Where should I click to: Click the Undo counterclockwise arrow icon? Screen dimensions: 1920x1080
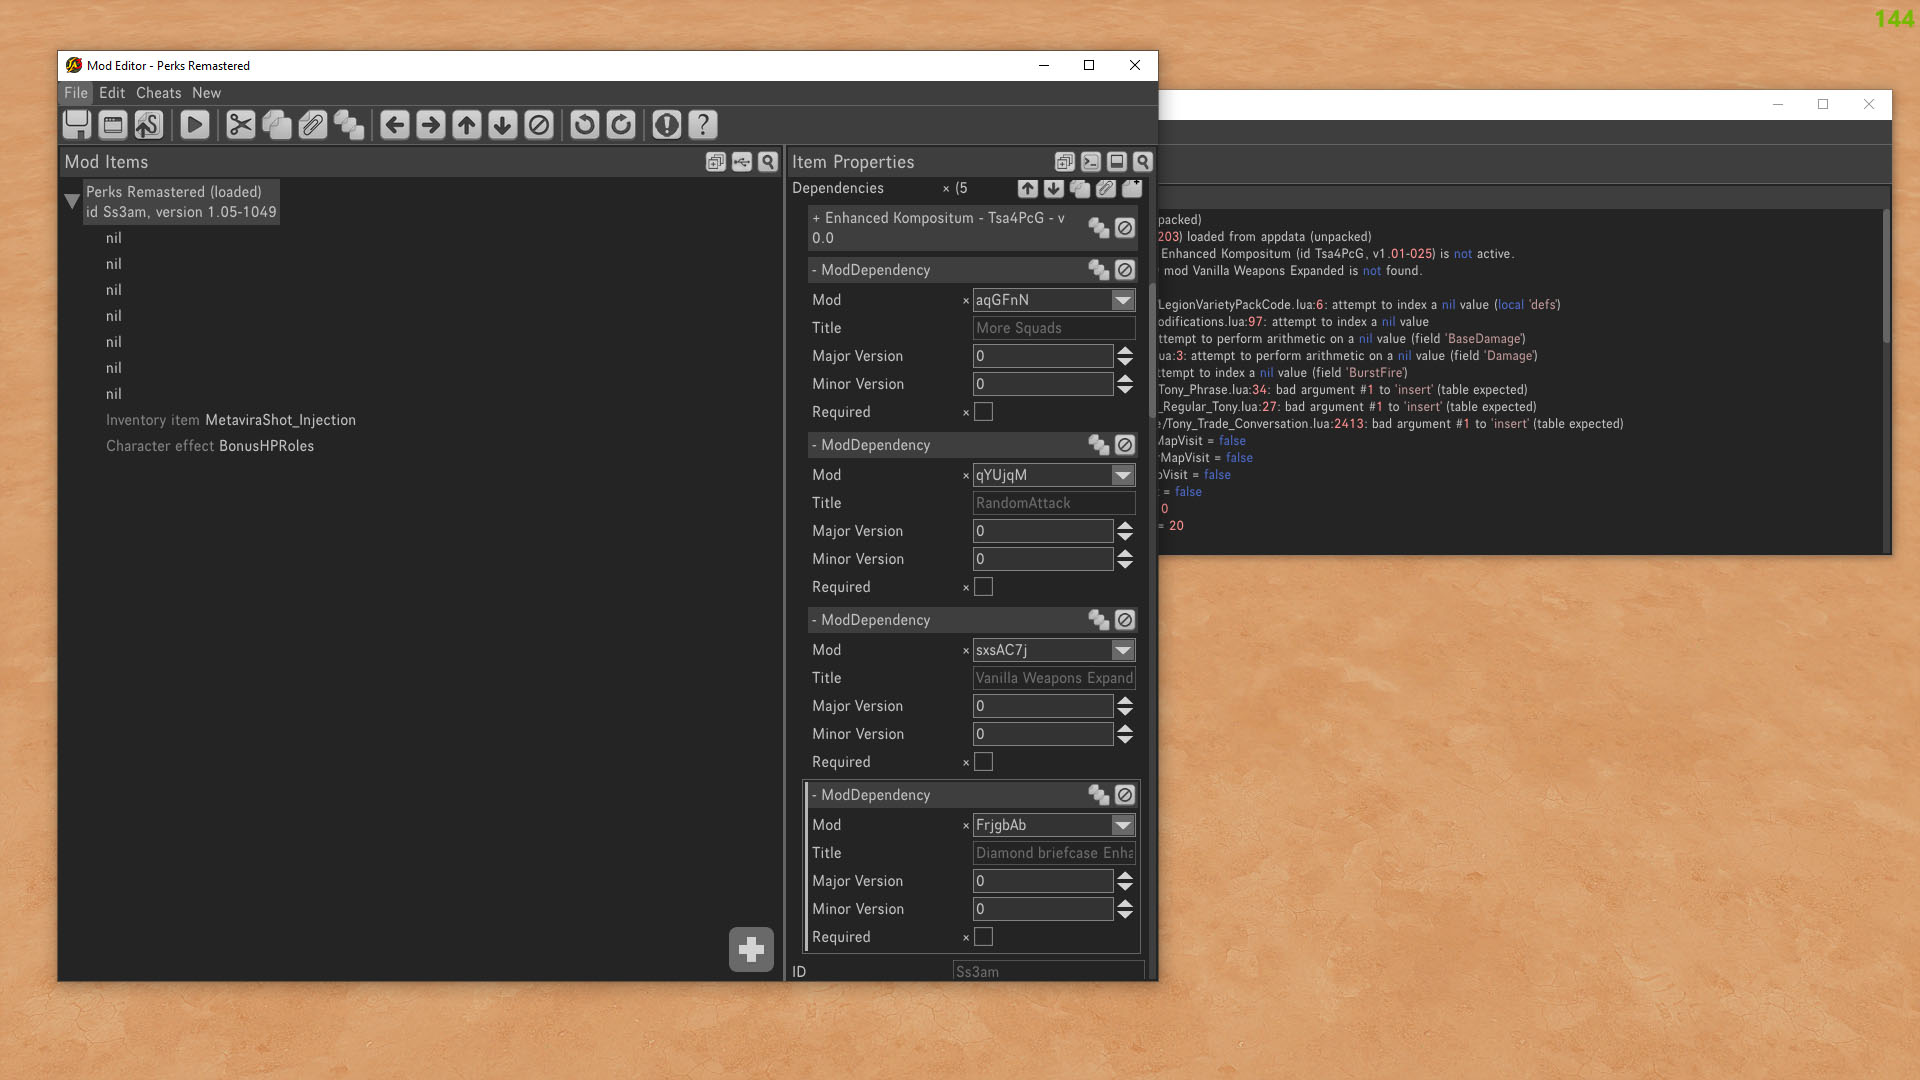tap(585, 125)
